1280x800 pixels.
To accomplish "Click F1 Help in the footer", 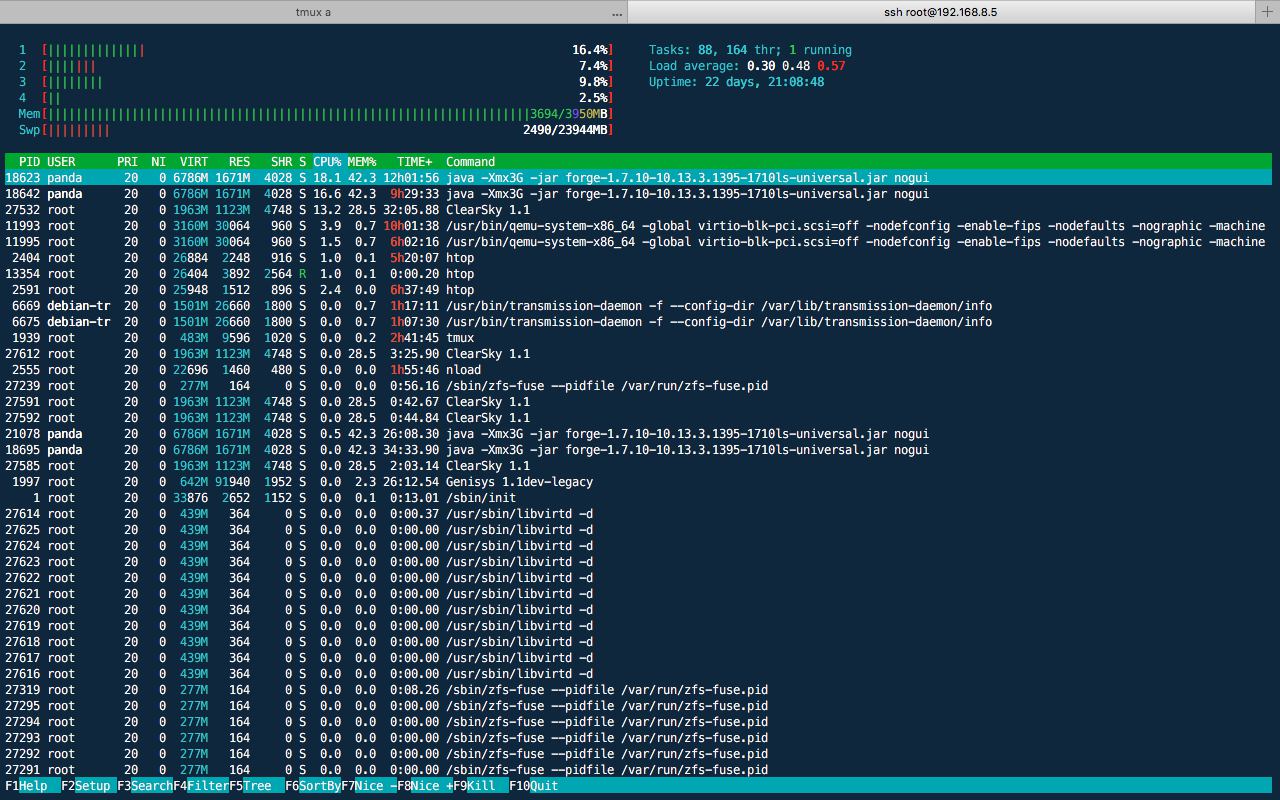I will click(33, 786).
